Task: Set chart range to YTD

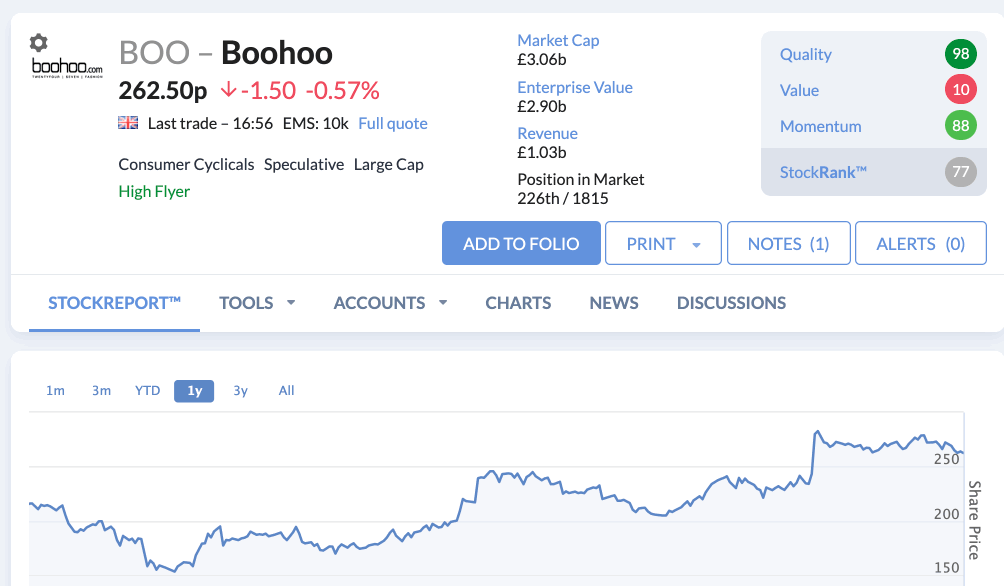Action: click(x=147, y=391)
